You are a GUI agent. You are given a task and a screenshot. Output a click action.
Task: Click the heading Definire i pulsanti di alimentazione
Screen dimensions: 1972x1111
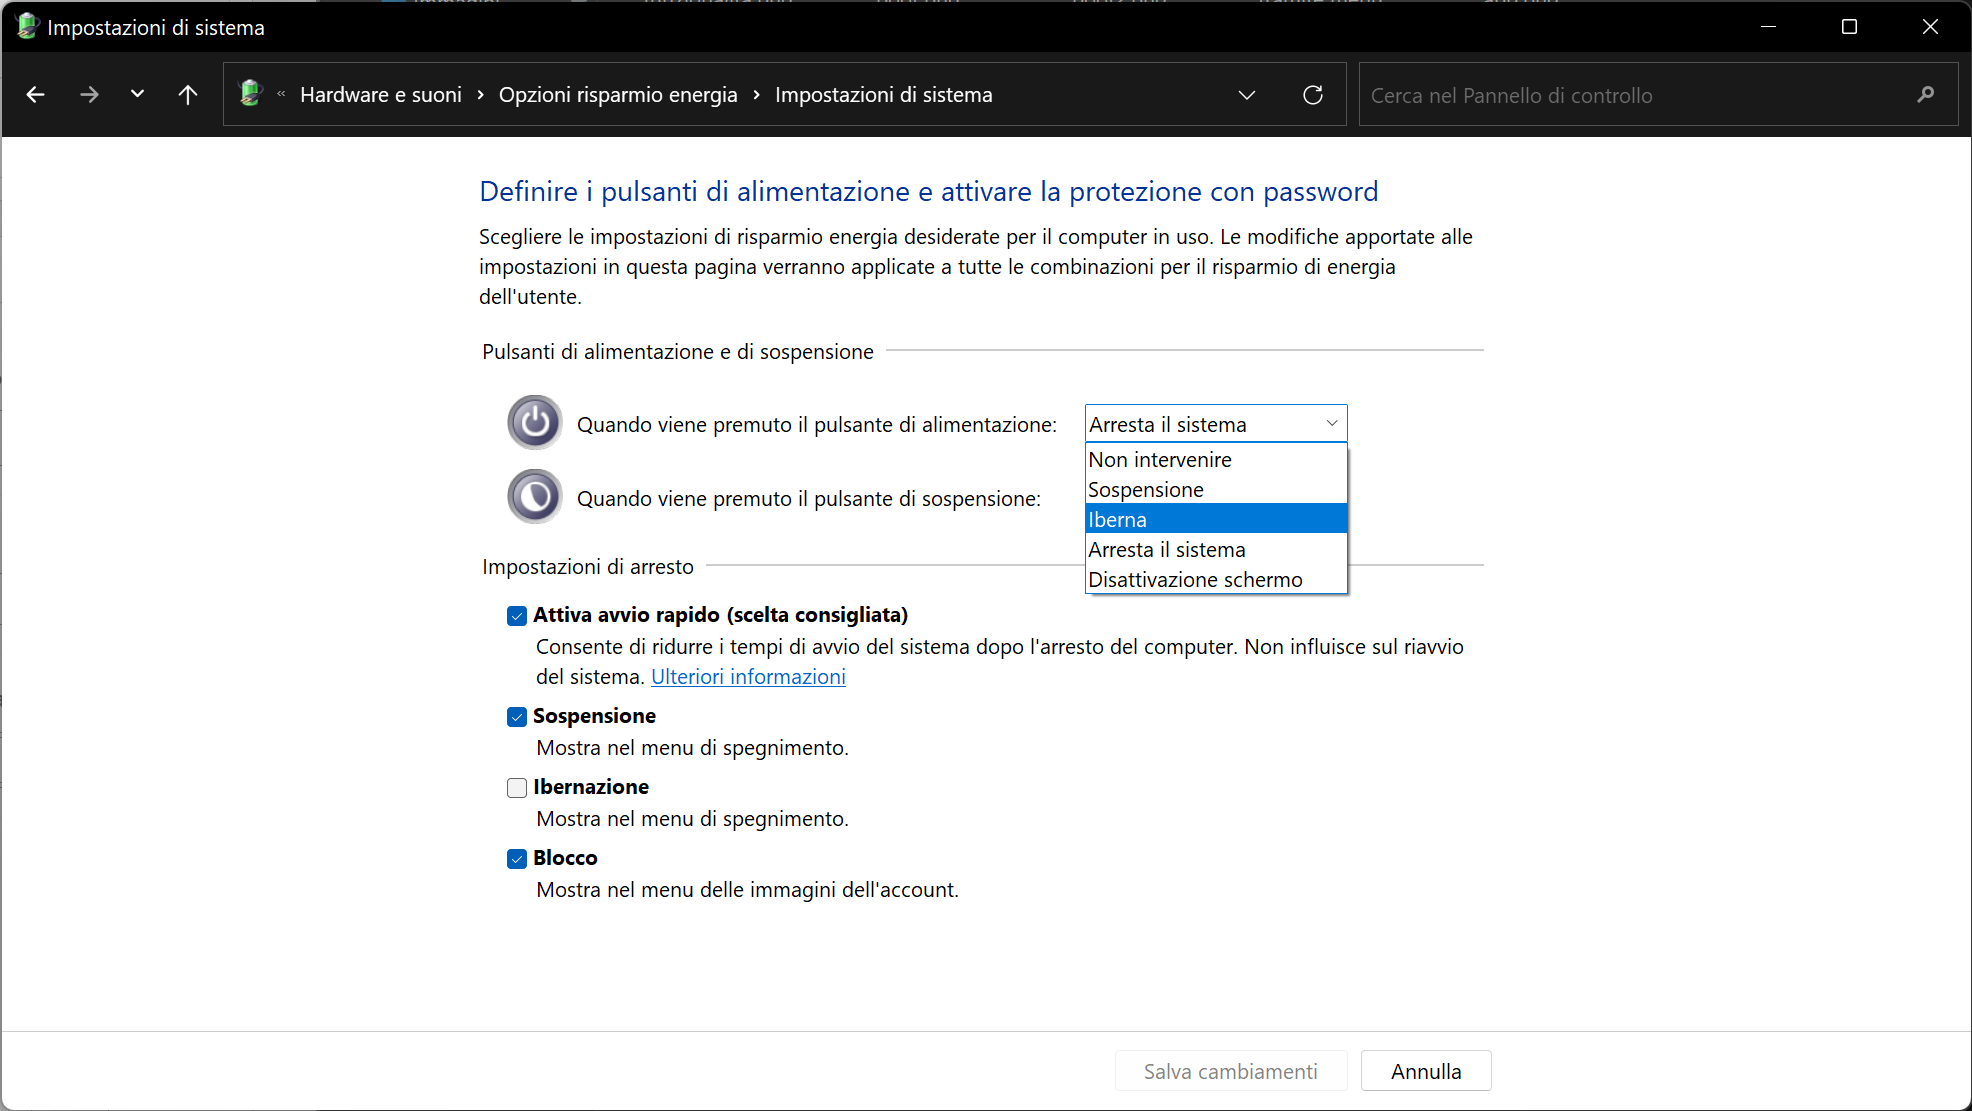coord(929,191)
